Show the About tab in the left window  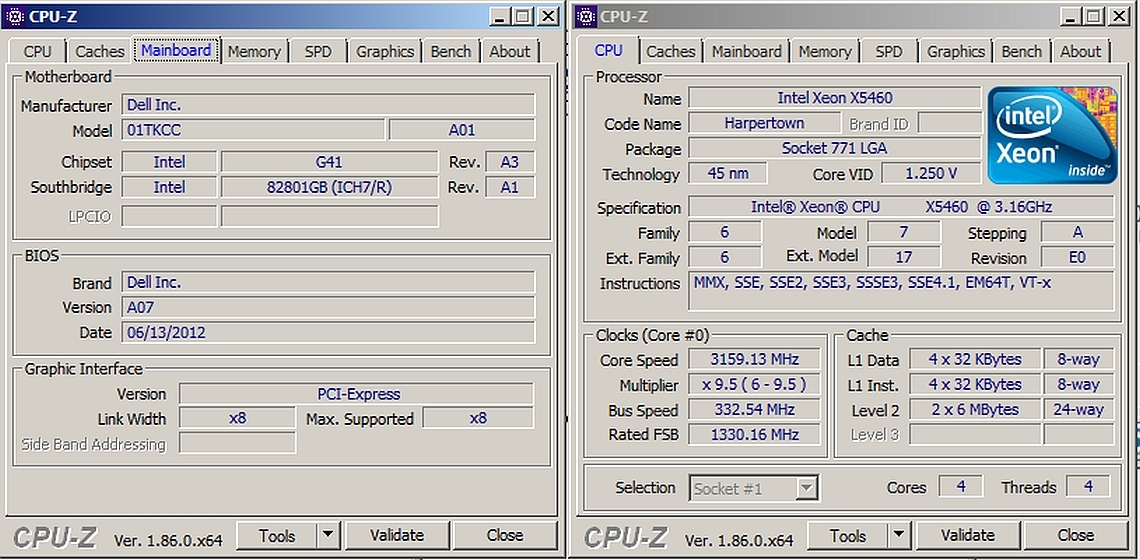510,52
